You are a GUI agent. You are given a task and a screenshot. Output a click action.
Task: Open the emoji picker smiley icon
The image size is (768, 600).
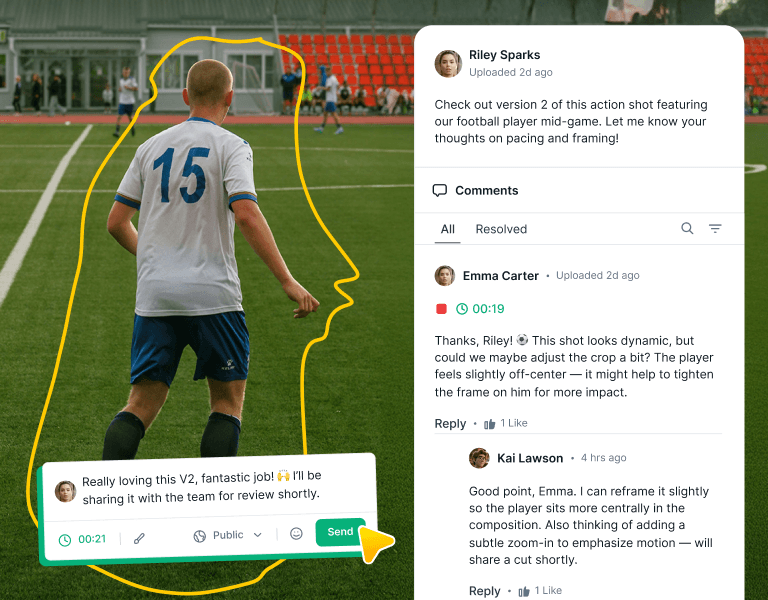tap(296, 533)
